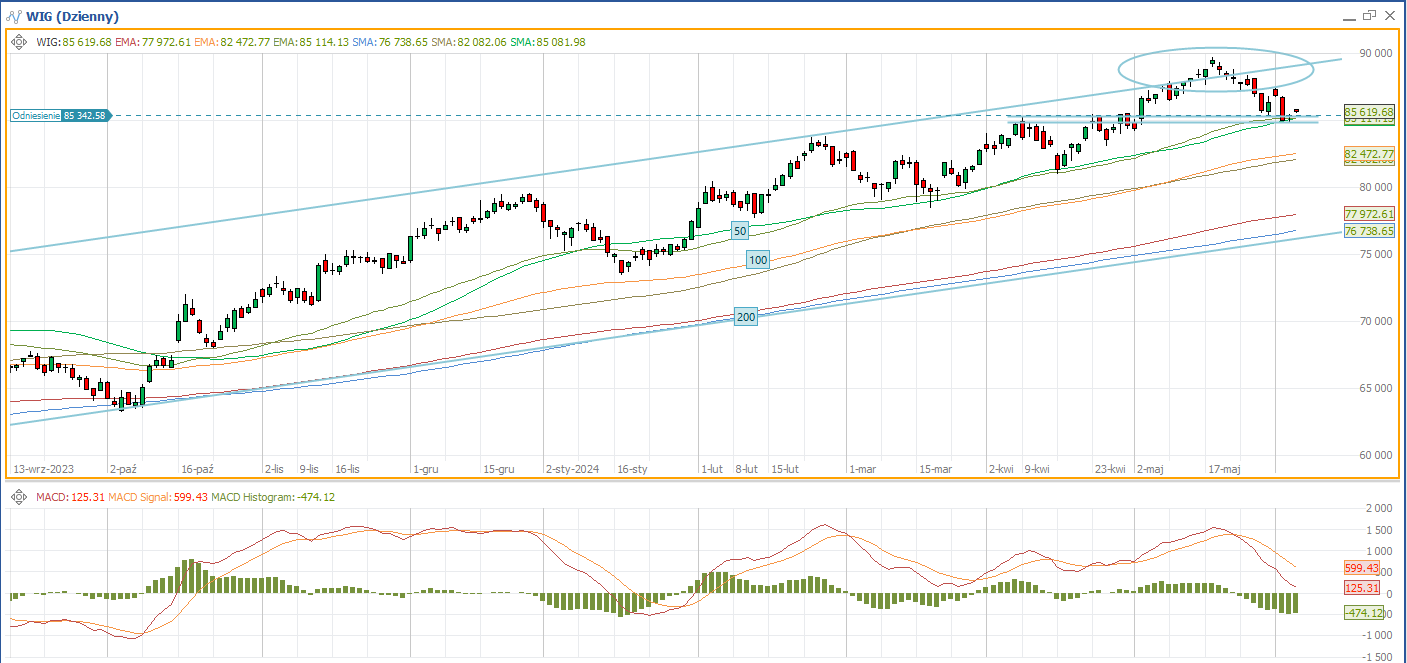Click the move handle icon of the WIG price pane
The image size is (1407, 663).
[x=19, y=42]
